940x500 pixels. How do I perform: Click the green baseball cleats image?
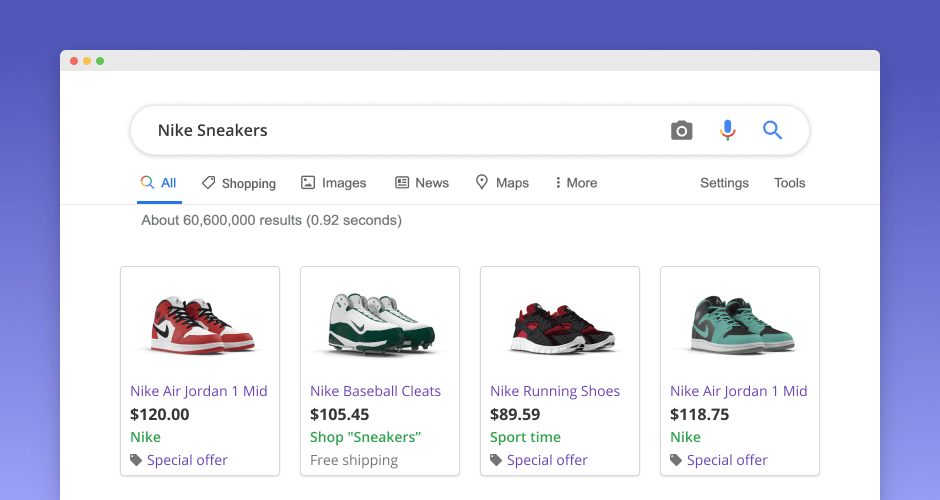pyautogui.click(x=381, y=323)
